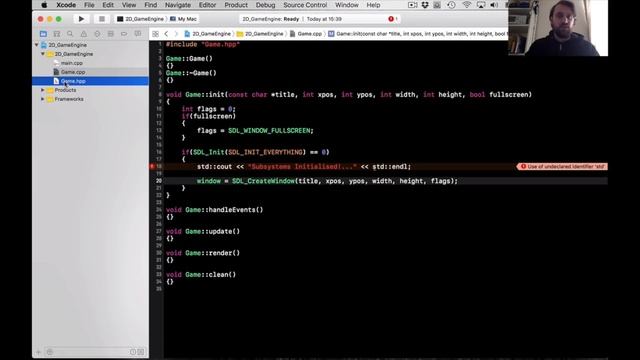Click the Time Machine menu bar icon
640x360 pixels.
tap(451, 5)
